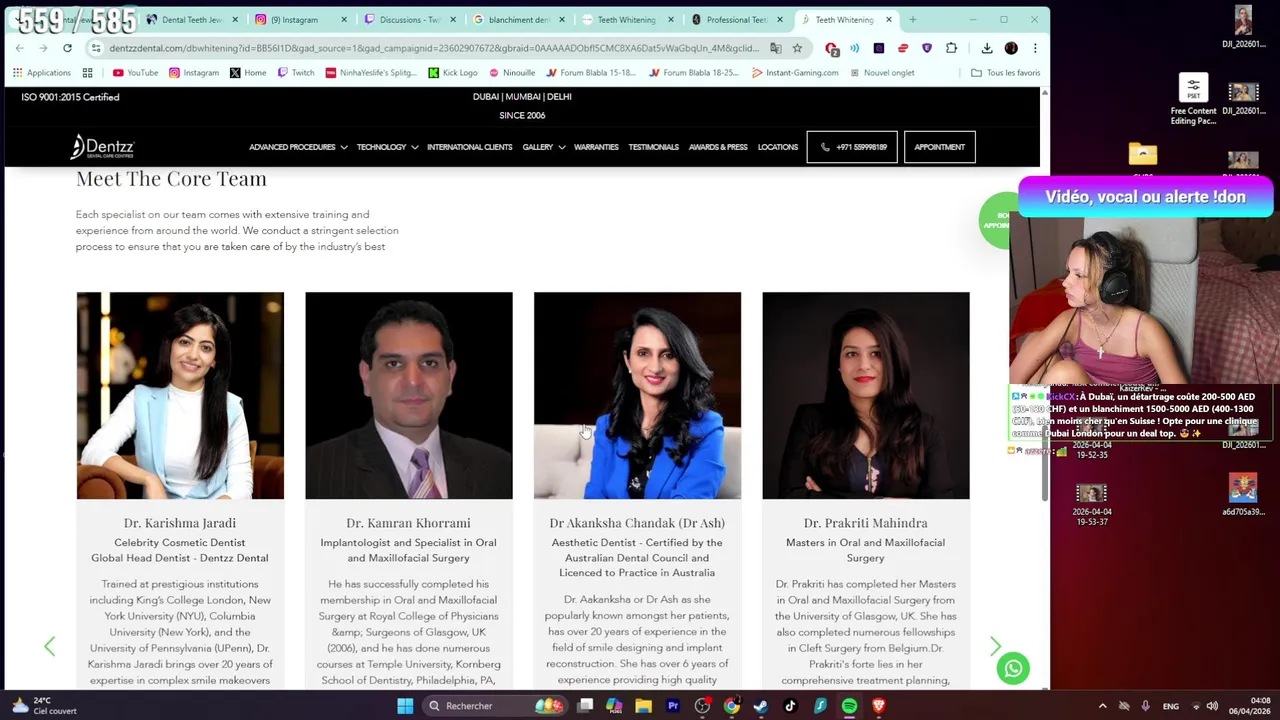Go back with the browser back arrow
The image size is (1280, 720).
click(19, 48)
